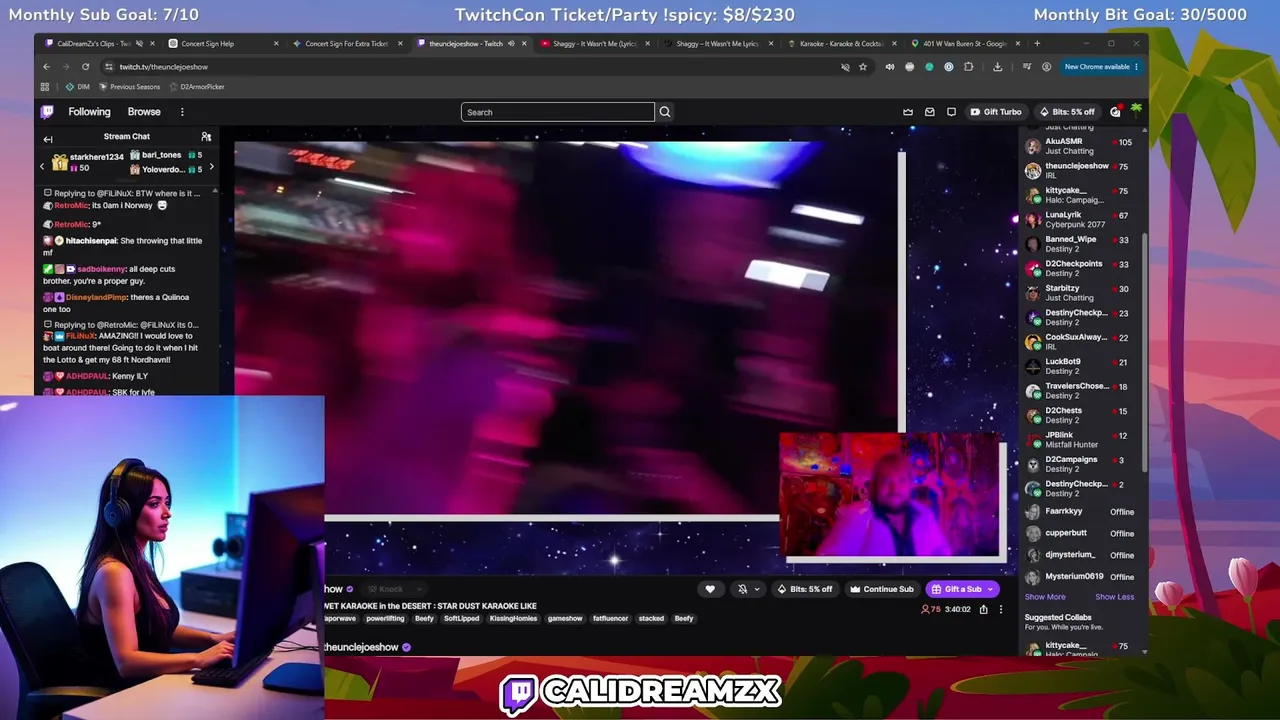This screenshot has height=720, width=1280.
Task: Open JPBlink Mistfall Hunter channel
Action: click(1082, 440)
